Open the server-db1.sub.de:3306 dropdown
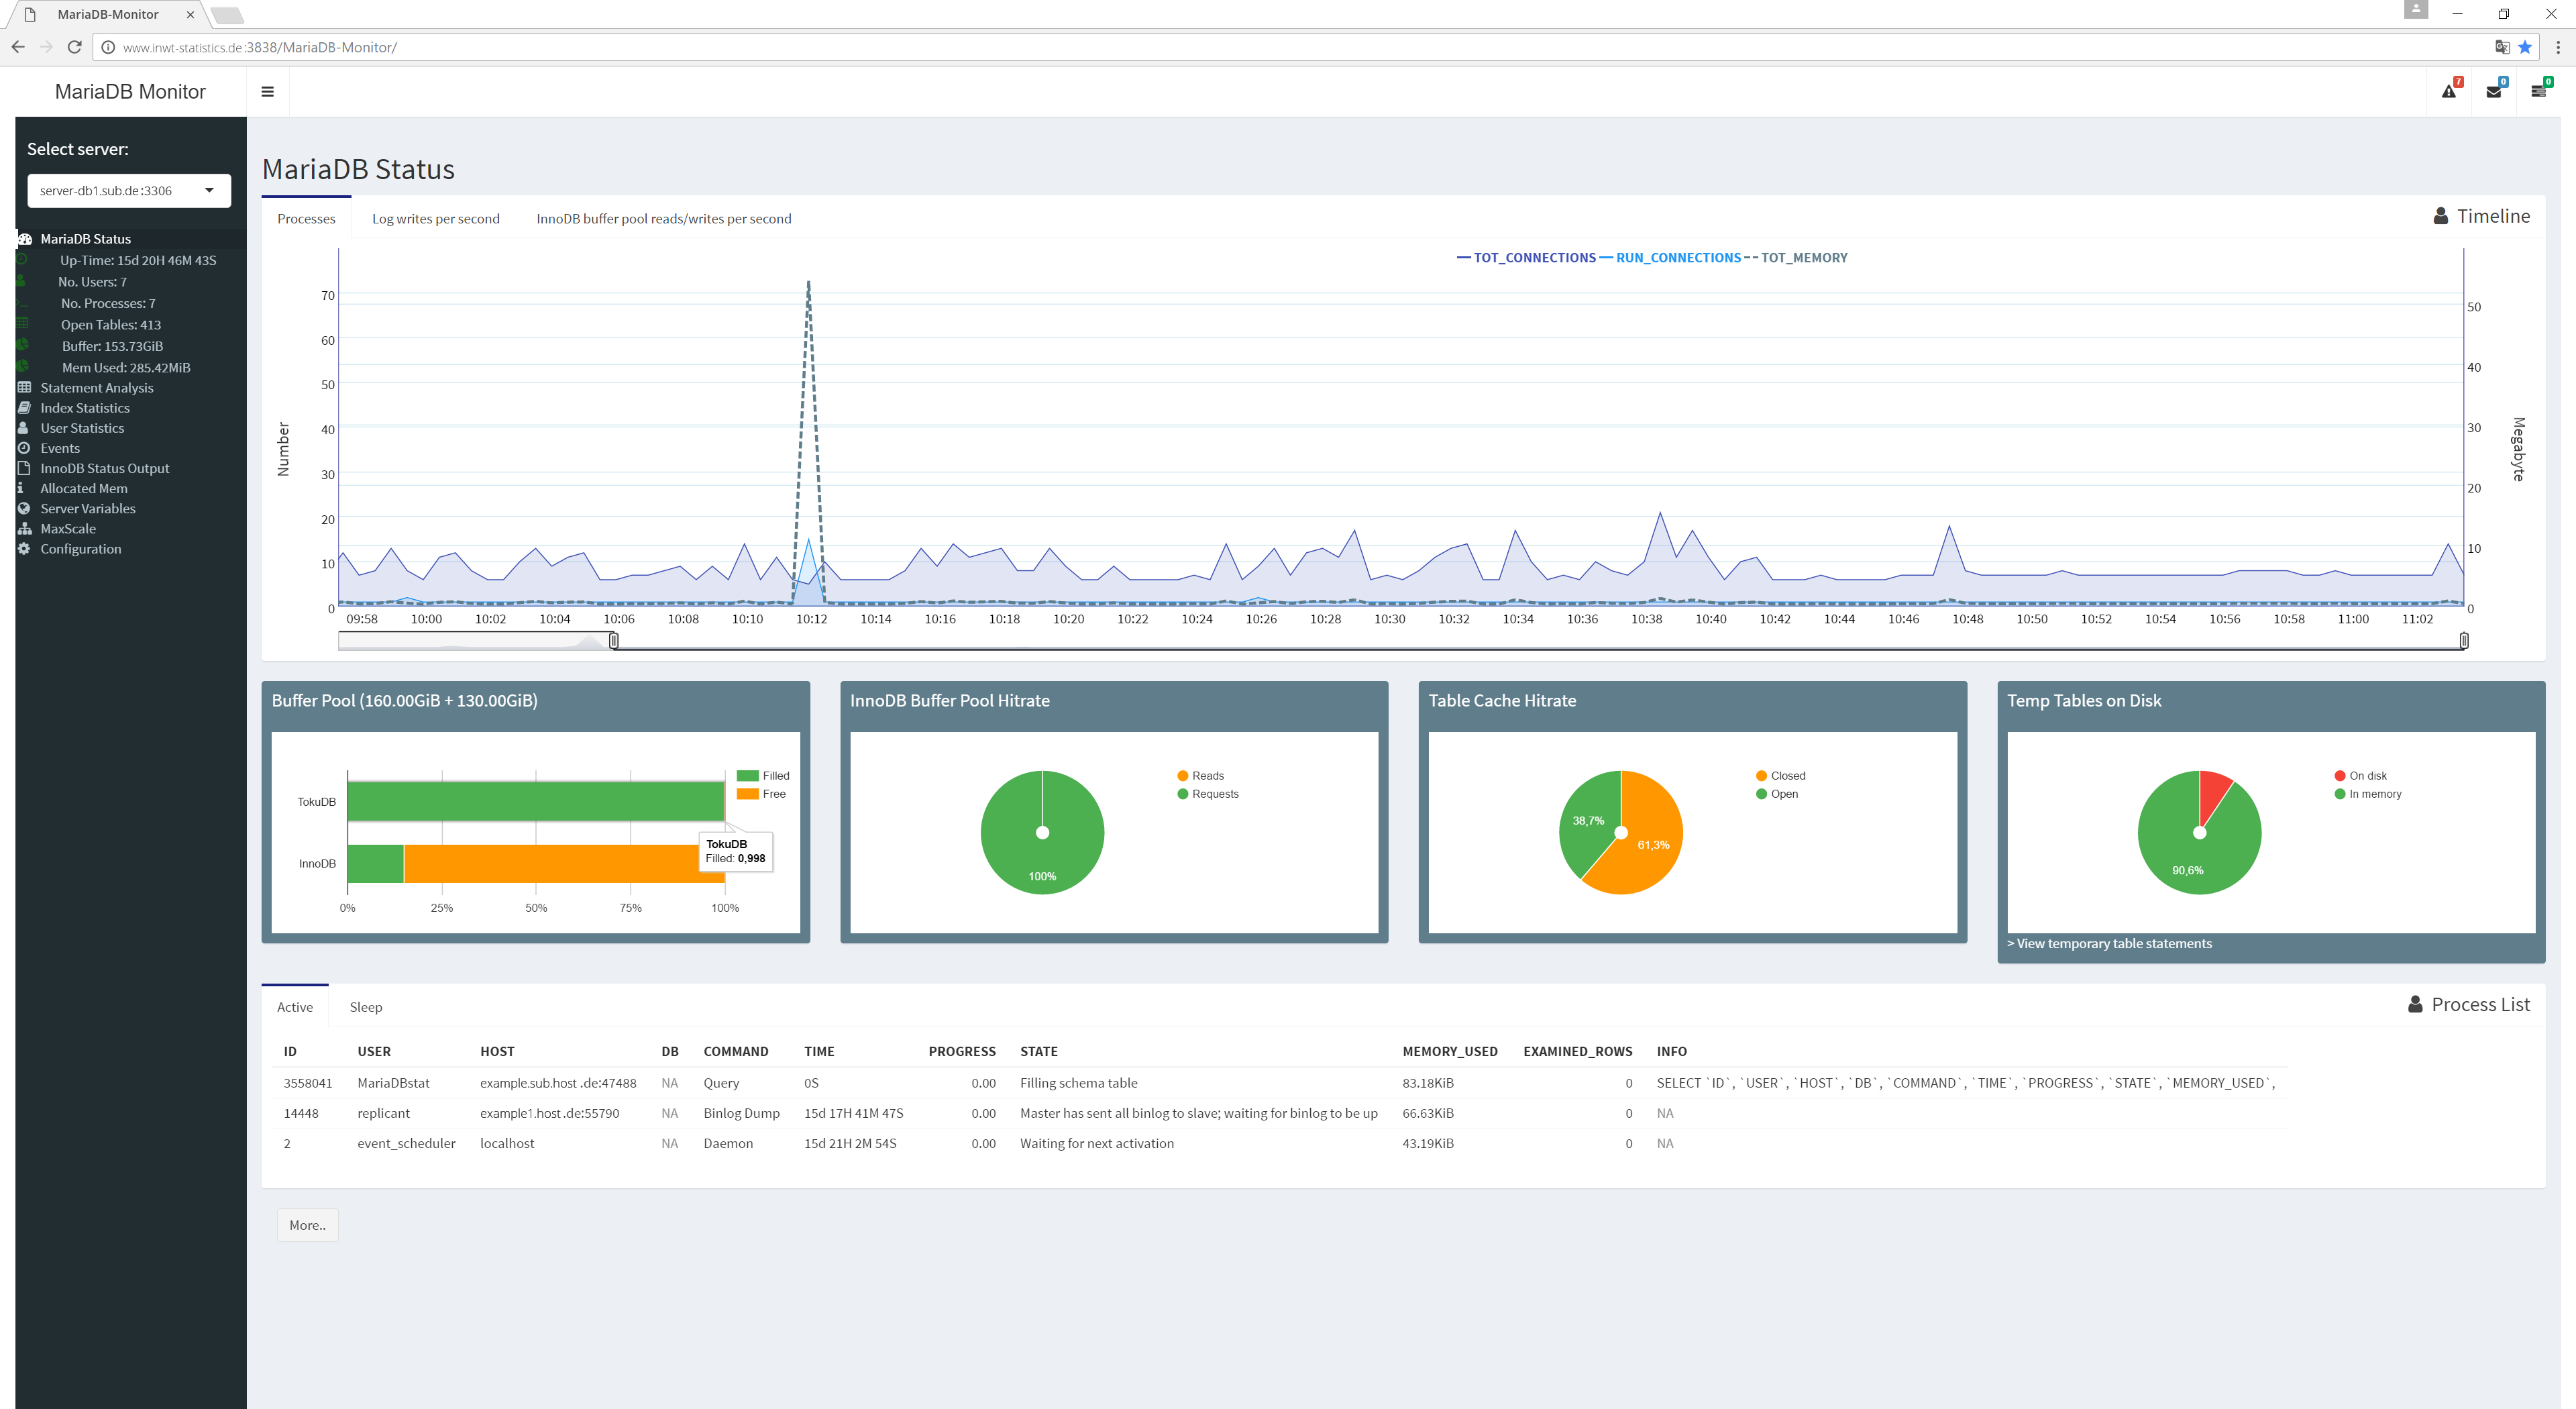The image size is (2576, 1409). [x=129, y=190]
